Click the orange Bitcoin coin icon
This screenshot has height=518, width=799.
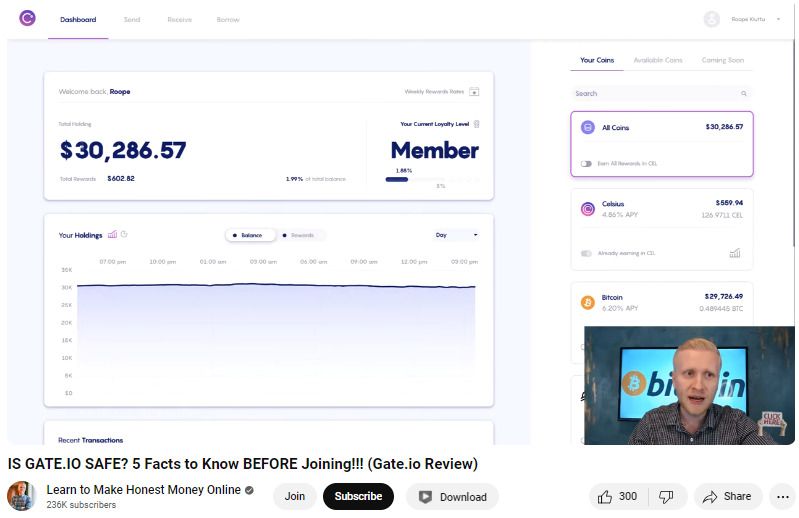pos(588,303)
